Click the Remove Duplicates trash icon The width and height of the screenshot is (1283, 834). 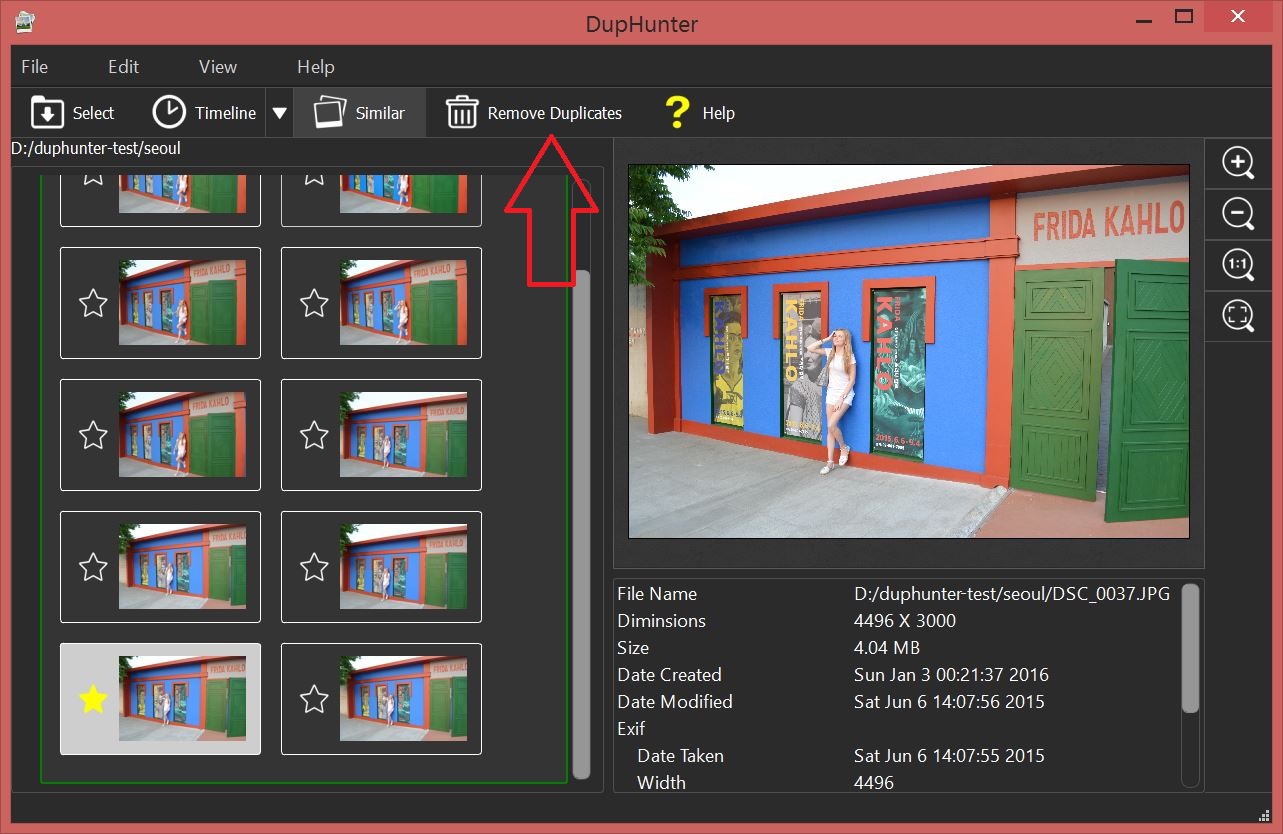[x=461, y=112]
